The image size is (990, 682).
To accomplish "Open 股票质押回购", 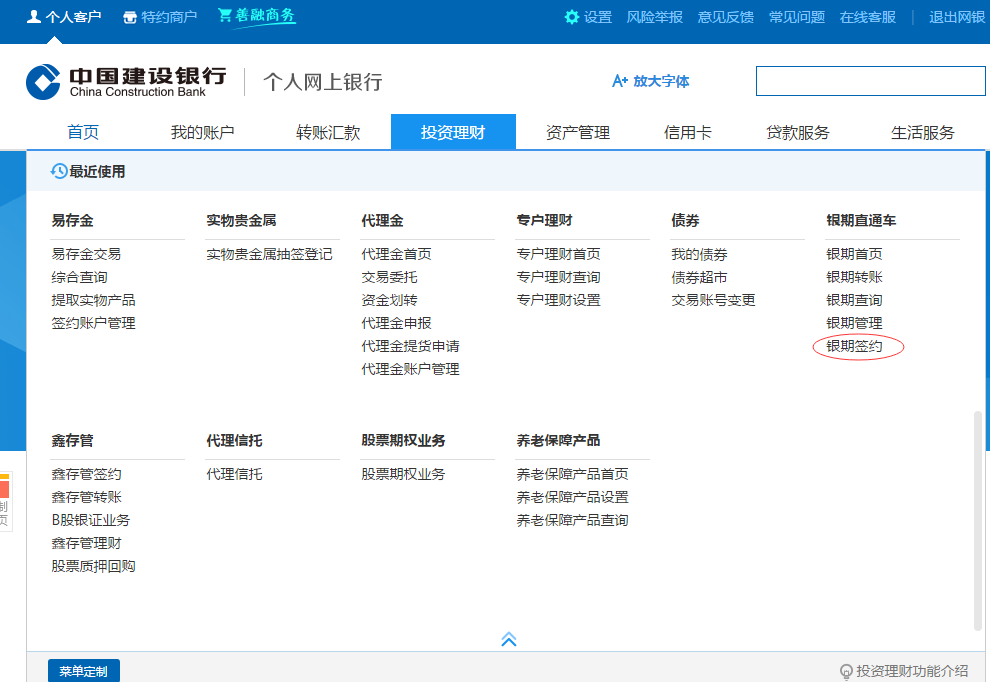I will point(93,566).
